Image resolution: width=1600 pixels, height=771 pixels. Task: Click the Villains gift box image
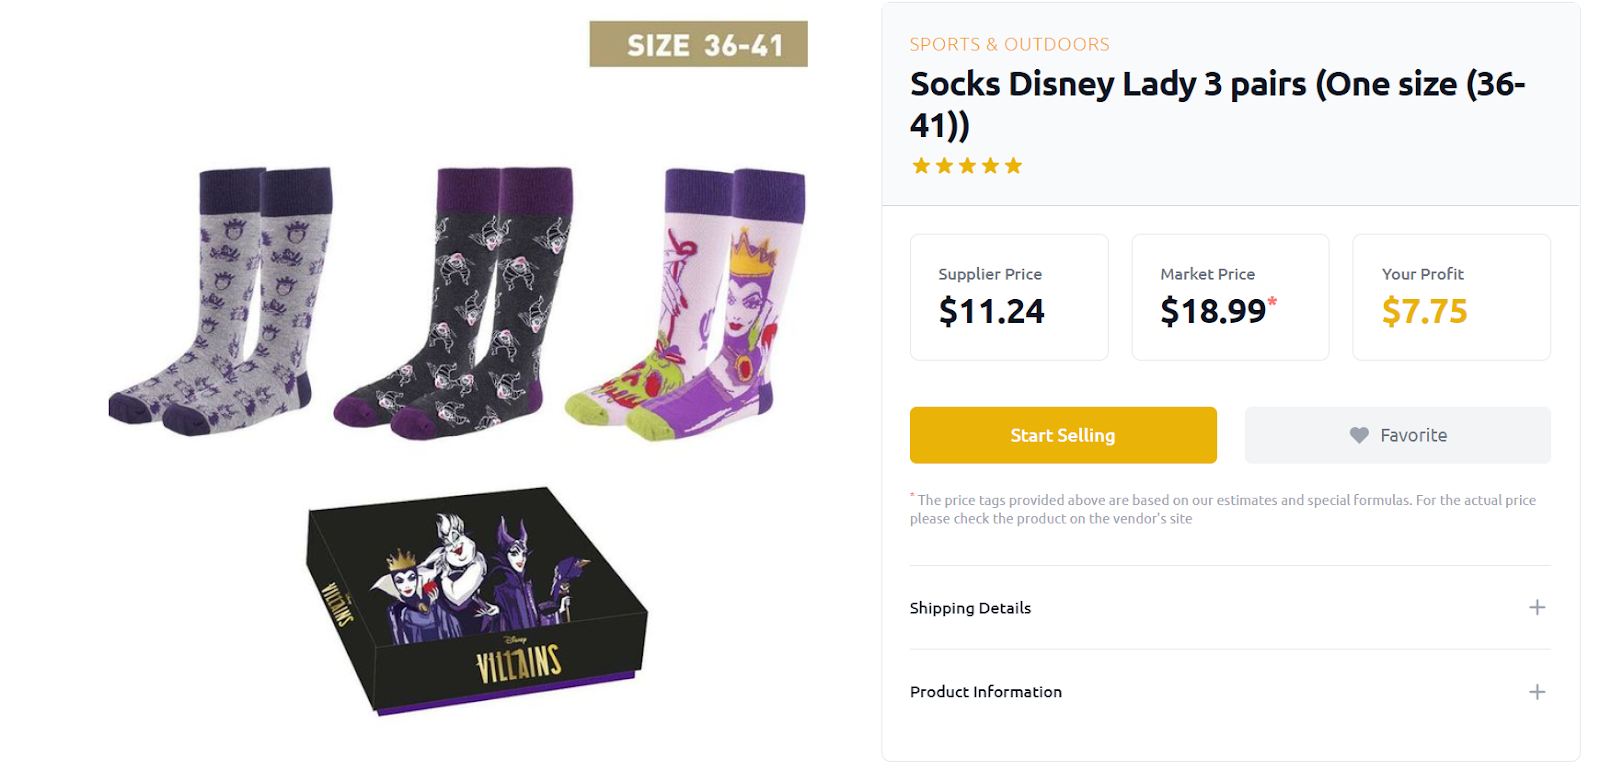tap(476, 600)
